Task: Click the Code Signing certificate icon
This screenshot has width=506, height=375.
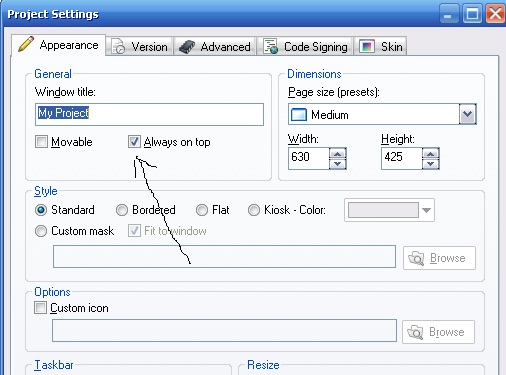Action: pos(270,46)
